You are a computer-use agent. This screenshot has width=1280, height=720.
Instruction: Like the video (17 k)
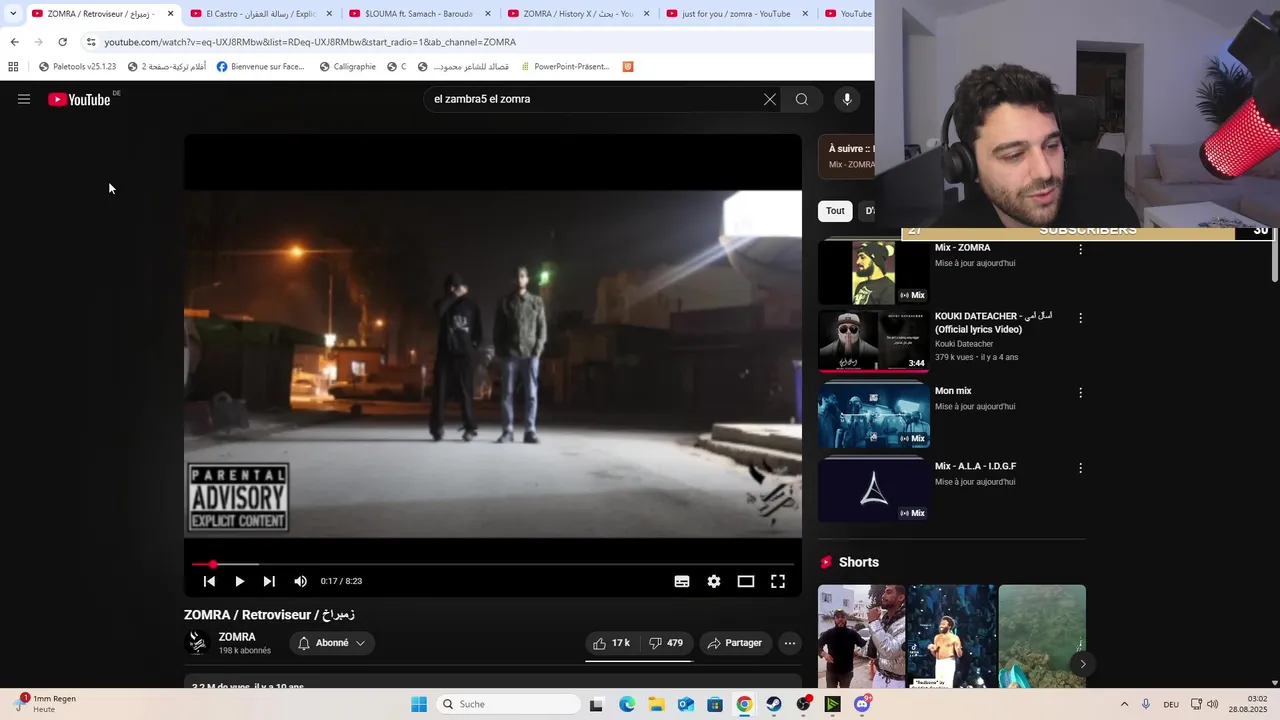tap(612, 643)
